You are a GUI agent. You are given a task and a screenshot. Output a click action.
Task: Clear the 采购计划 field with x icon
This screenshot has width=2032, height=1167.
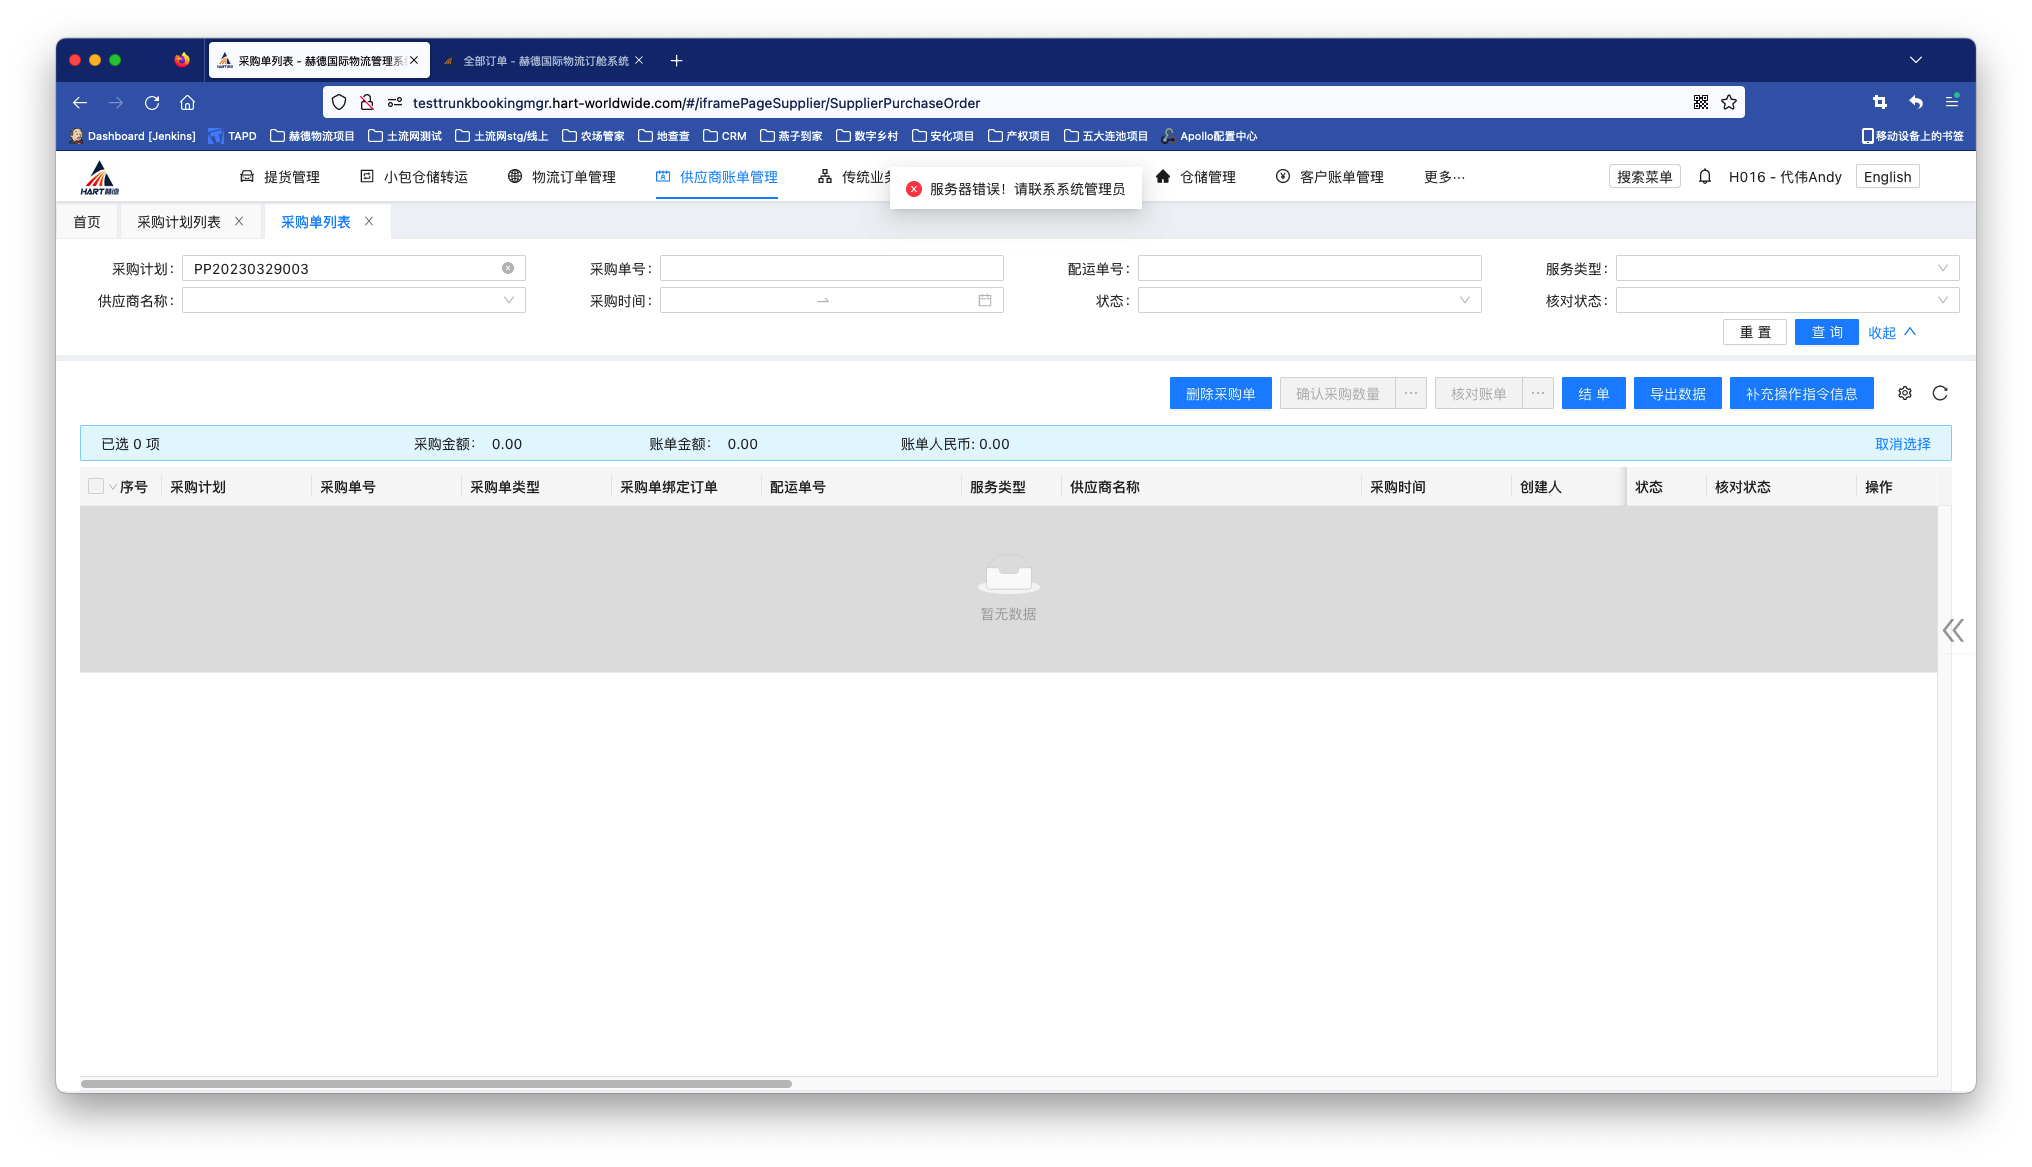tap(508, 268)
